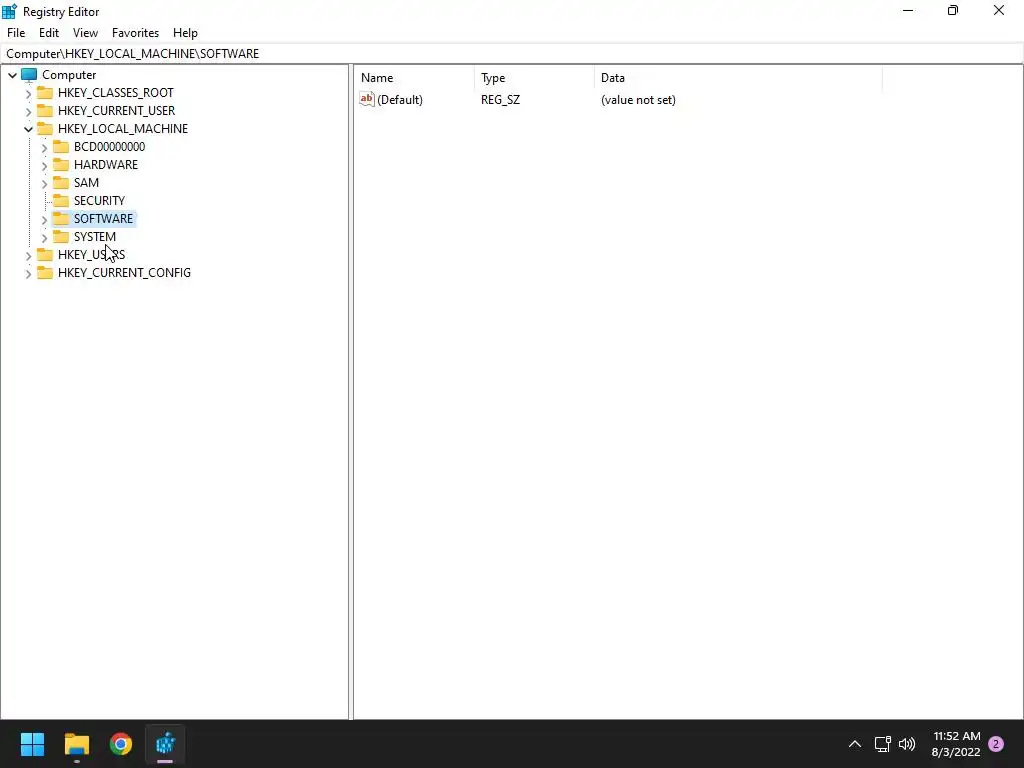Expand HKEY_CURRENT_CONFIG chevron

(28, 274)
